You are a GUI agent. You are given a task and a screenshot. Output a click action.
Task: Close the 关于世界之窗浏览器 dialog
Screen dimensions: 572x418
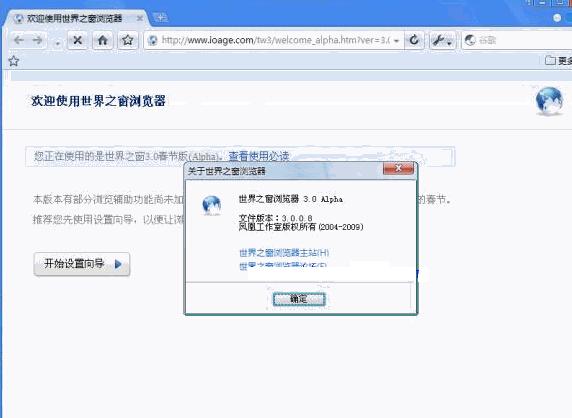(398, 168)
